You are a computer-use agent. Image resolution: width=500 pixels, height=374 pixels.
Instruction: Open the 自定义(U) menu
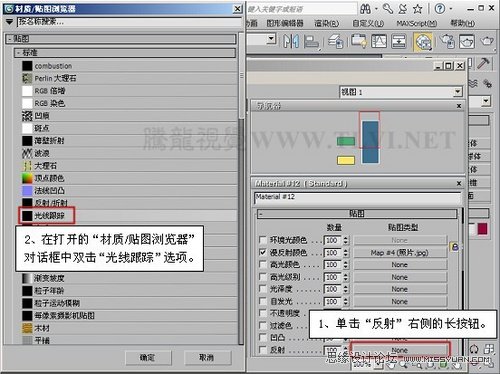(x=368, y=23)
